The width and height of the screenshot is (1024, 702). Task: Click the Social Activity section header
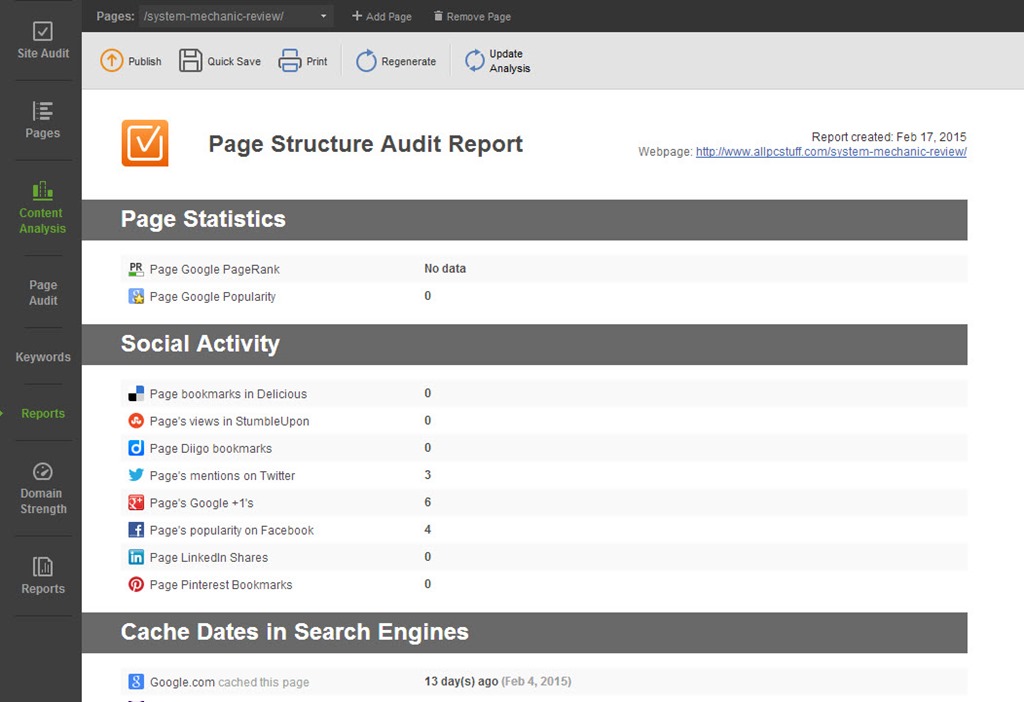pyautogui.click(x=524, y=344)
